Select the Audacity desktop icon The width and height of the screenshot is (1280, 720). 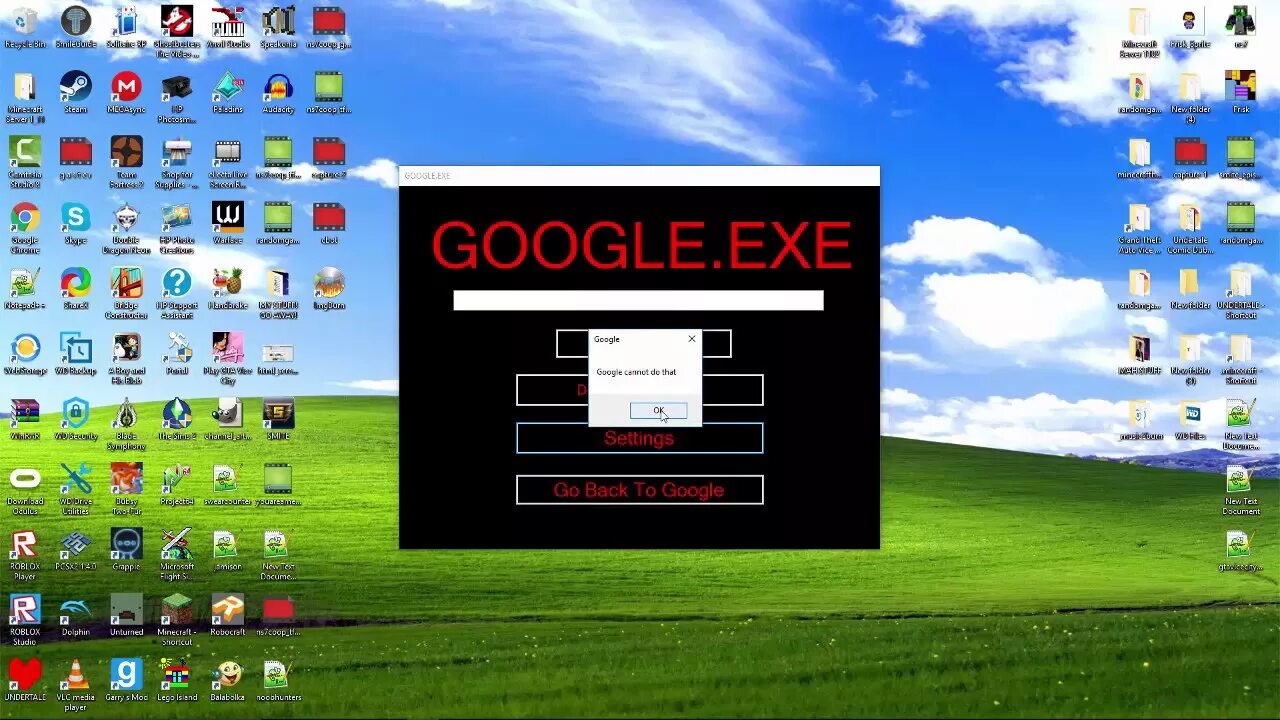pos(278,92)
